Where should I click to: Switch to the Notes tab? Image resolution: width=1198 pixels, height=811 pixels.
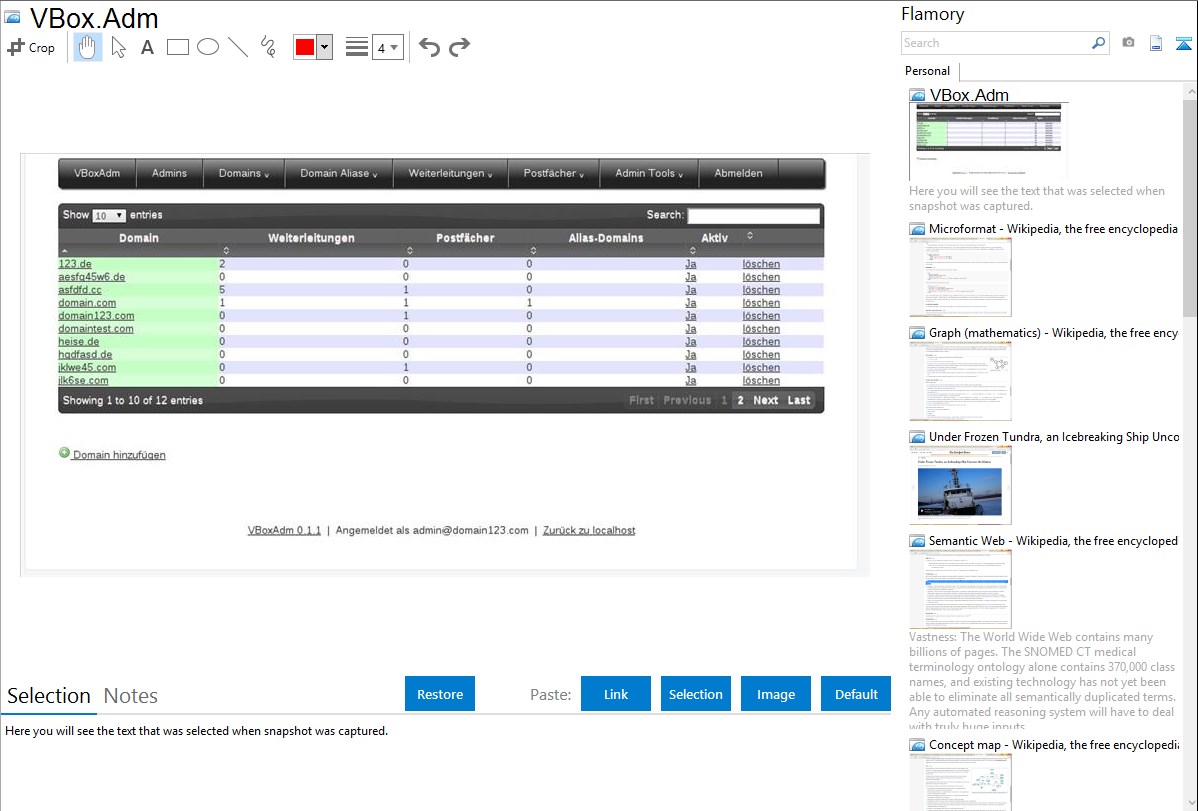click(x=131, y=696)
